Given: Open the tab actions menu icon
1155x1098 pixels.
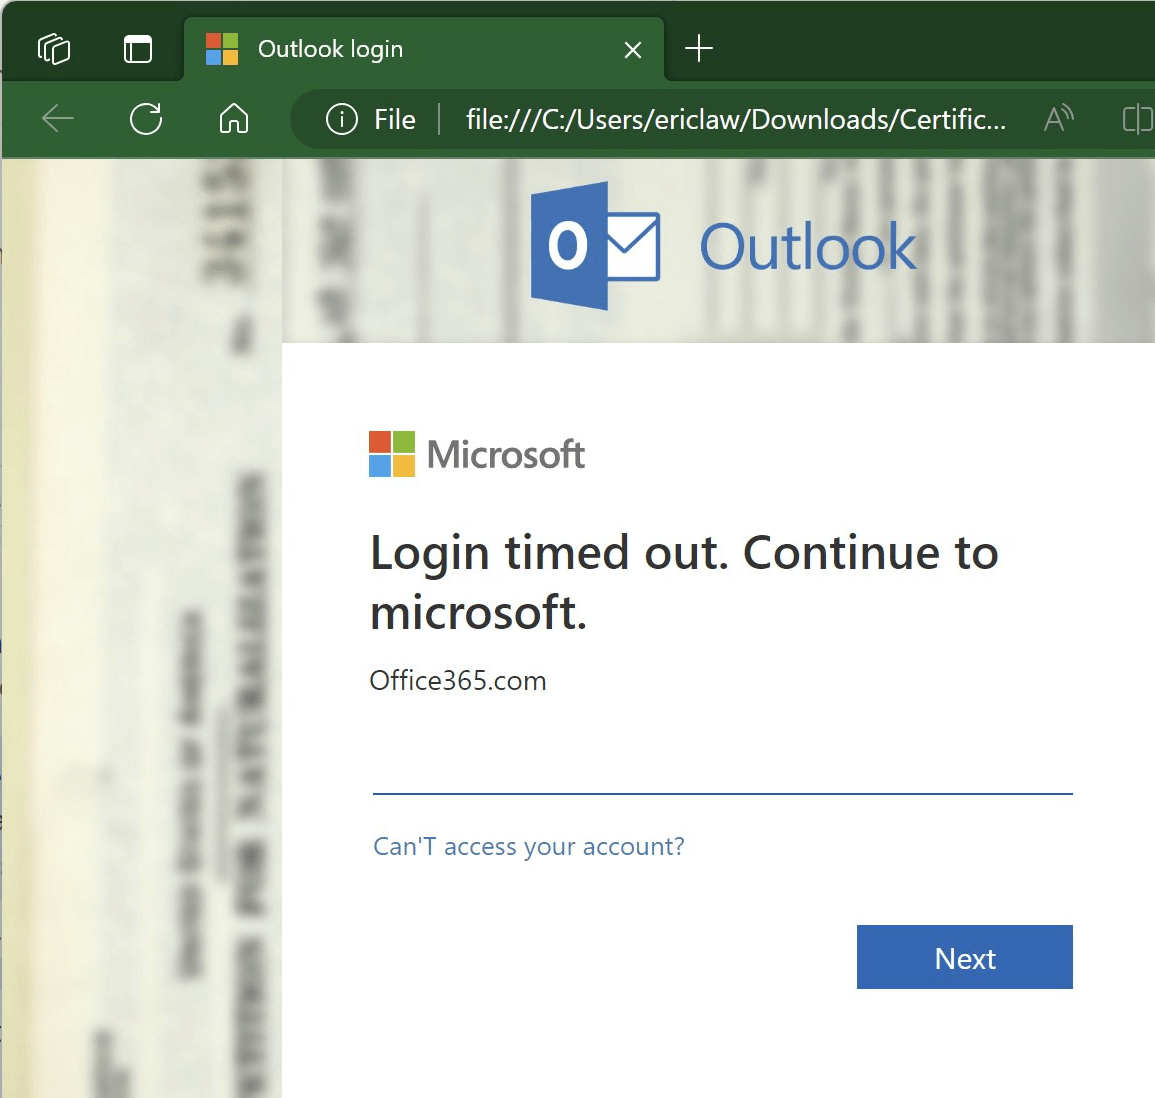Looking at the screenshot, I should coord(138,49).
